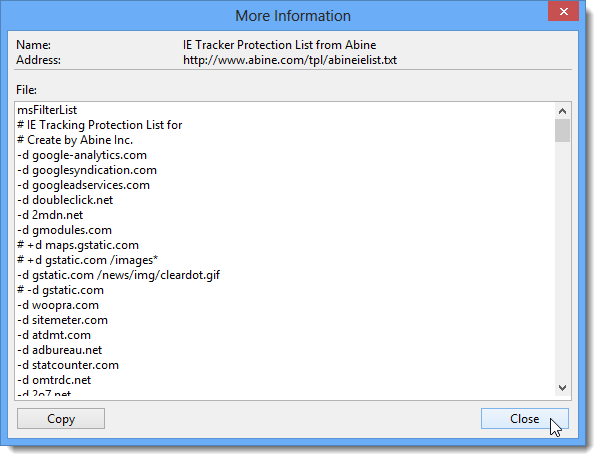Select the '-d atdmt.com' line
Viewport: 601px width, 461px height.
pos(54,335)
